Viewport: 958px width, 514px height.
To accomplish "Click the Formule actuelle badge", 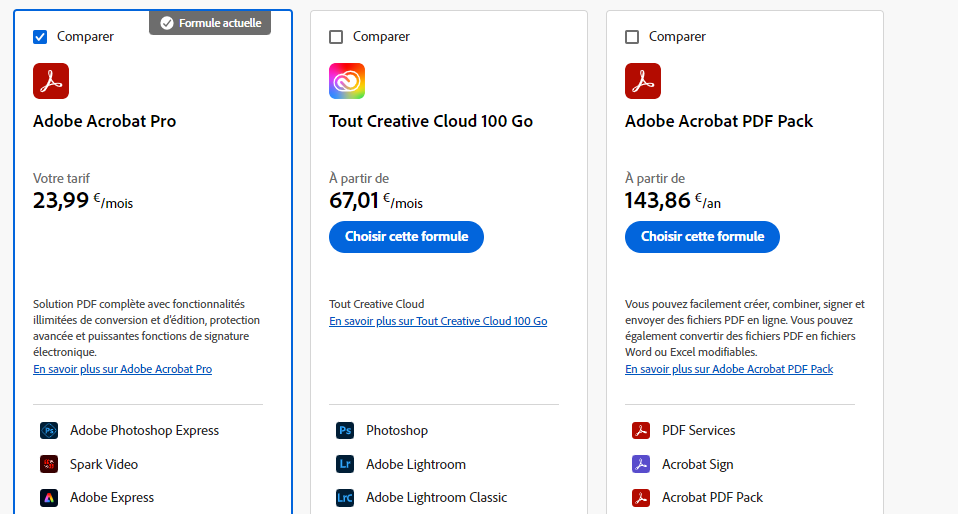I will (x=210, y=23).
